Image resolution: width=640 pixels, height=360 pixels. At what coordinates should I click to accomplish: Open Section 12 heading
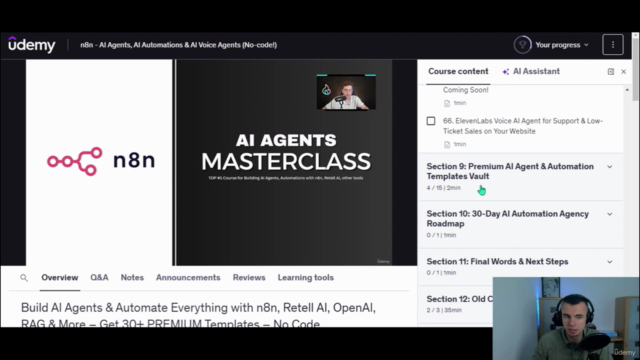(x=459, y=299)
